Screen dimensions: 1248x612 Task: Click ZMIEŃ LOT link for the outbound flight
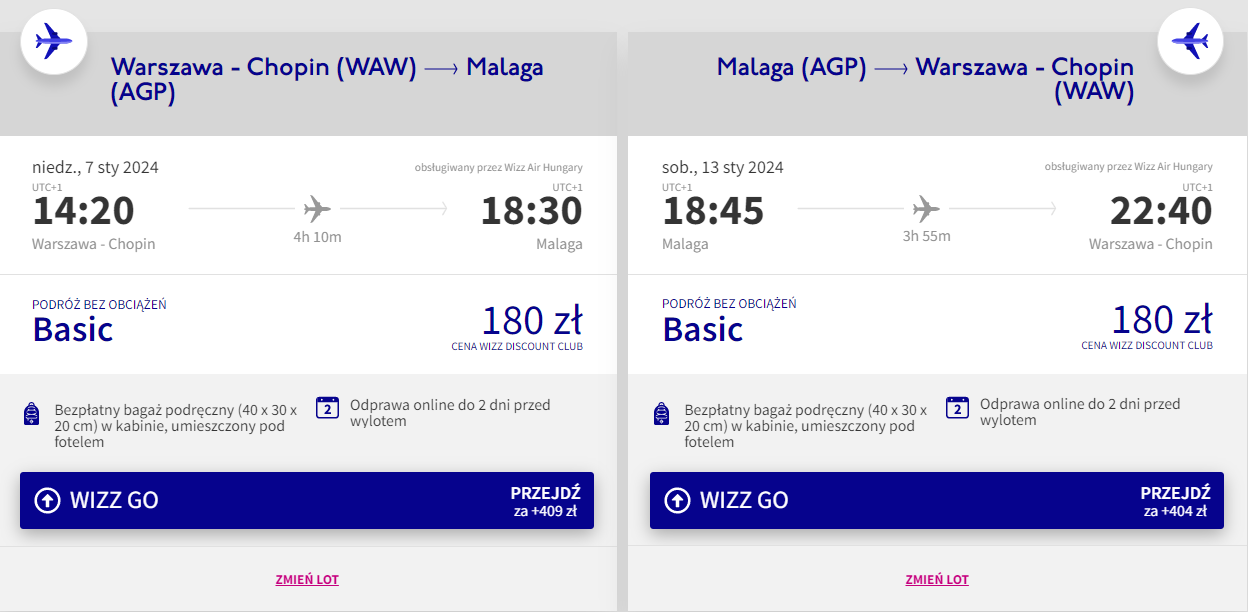tap(307, 580)
